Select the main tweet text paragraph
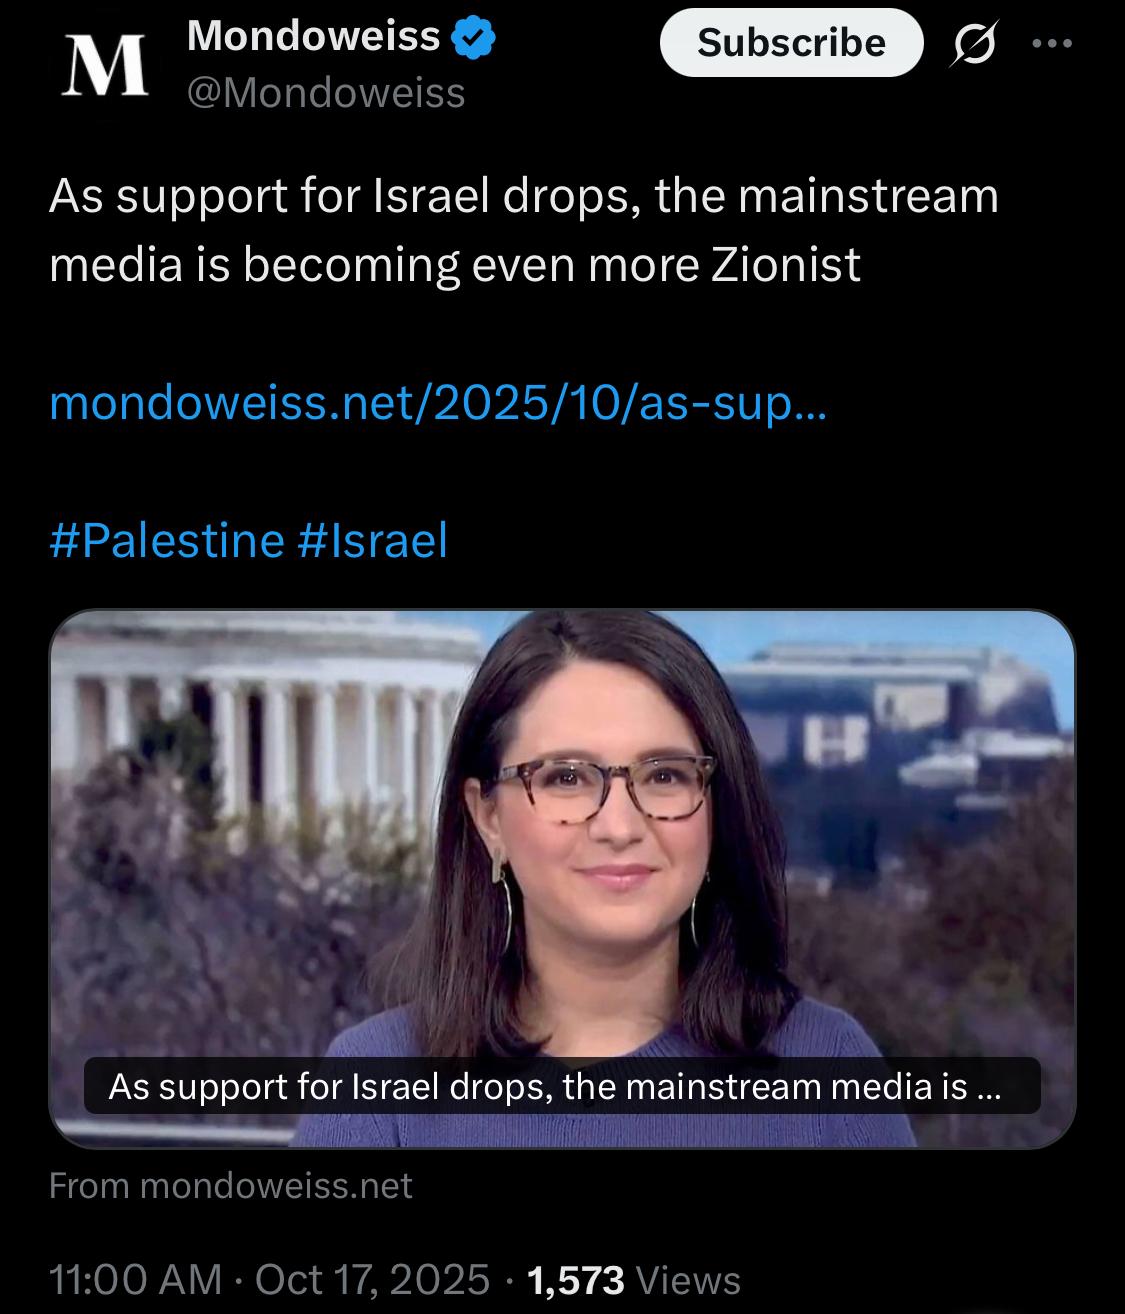Screen dimensions: 1125x1314 pyautogui.click(x=524, y=230)
